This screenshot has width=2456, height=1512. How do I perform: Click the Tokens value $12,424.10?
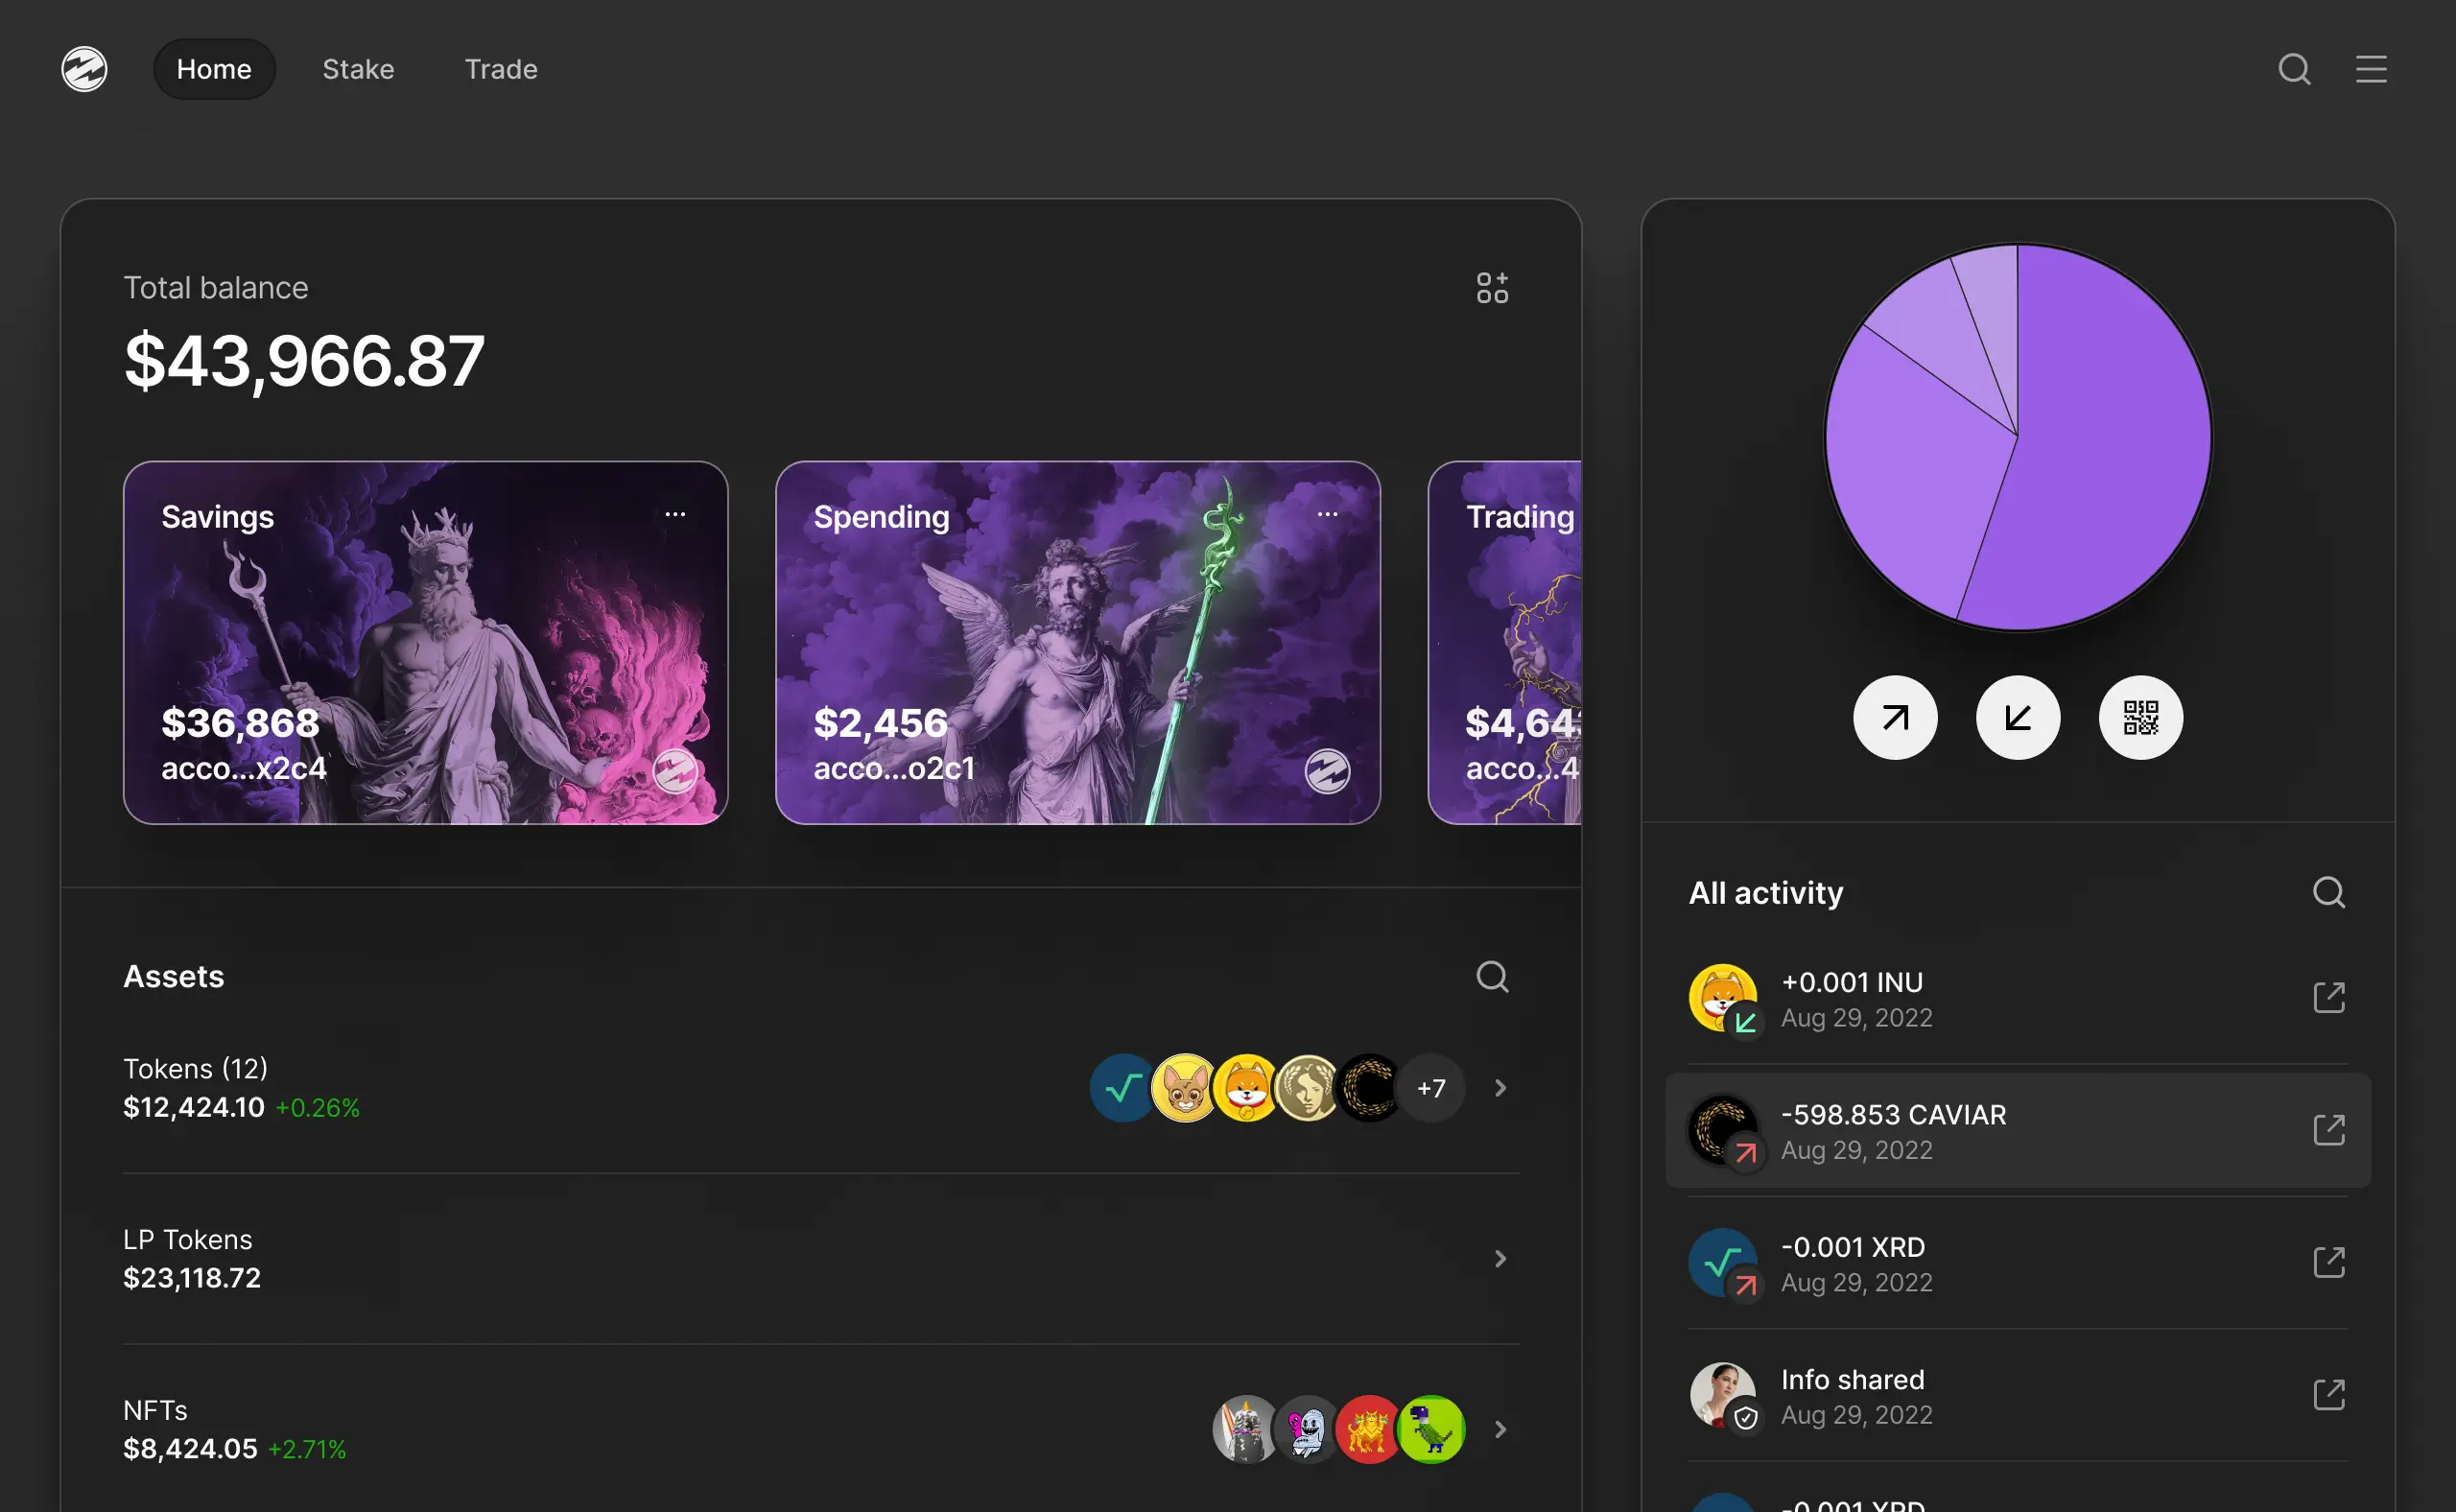click(x=194, y=1108)
